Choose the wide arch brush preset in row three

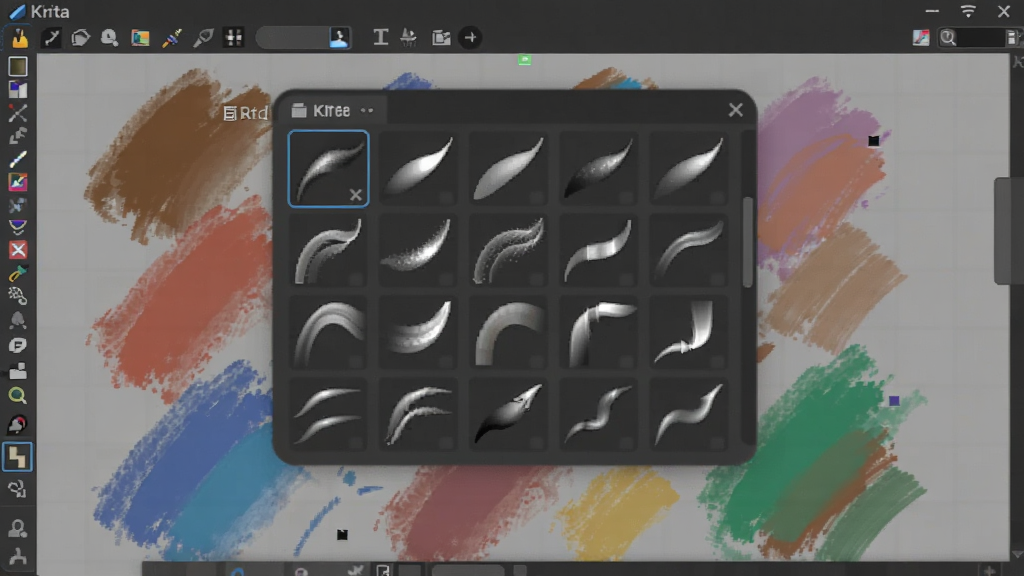(328, 332)
